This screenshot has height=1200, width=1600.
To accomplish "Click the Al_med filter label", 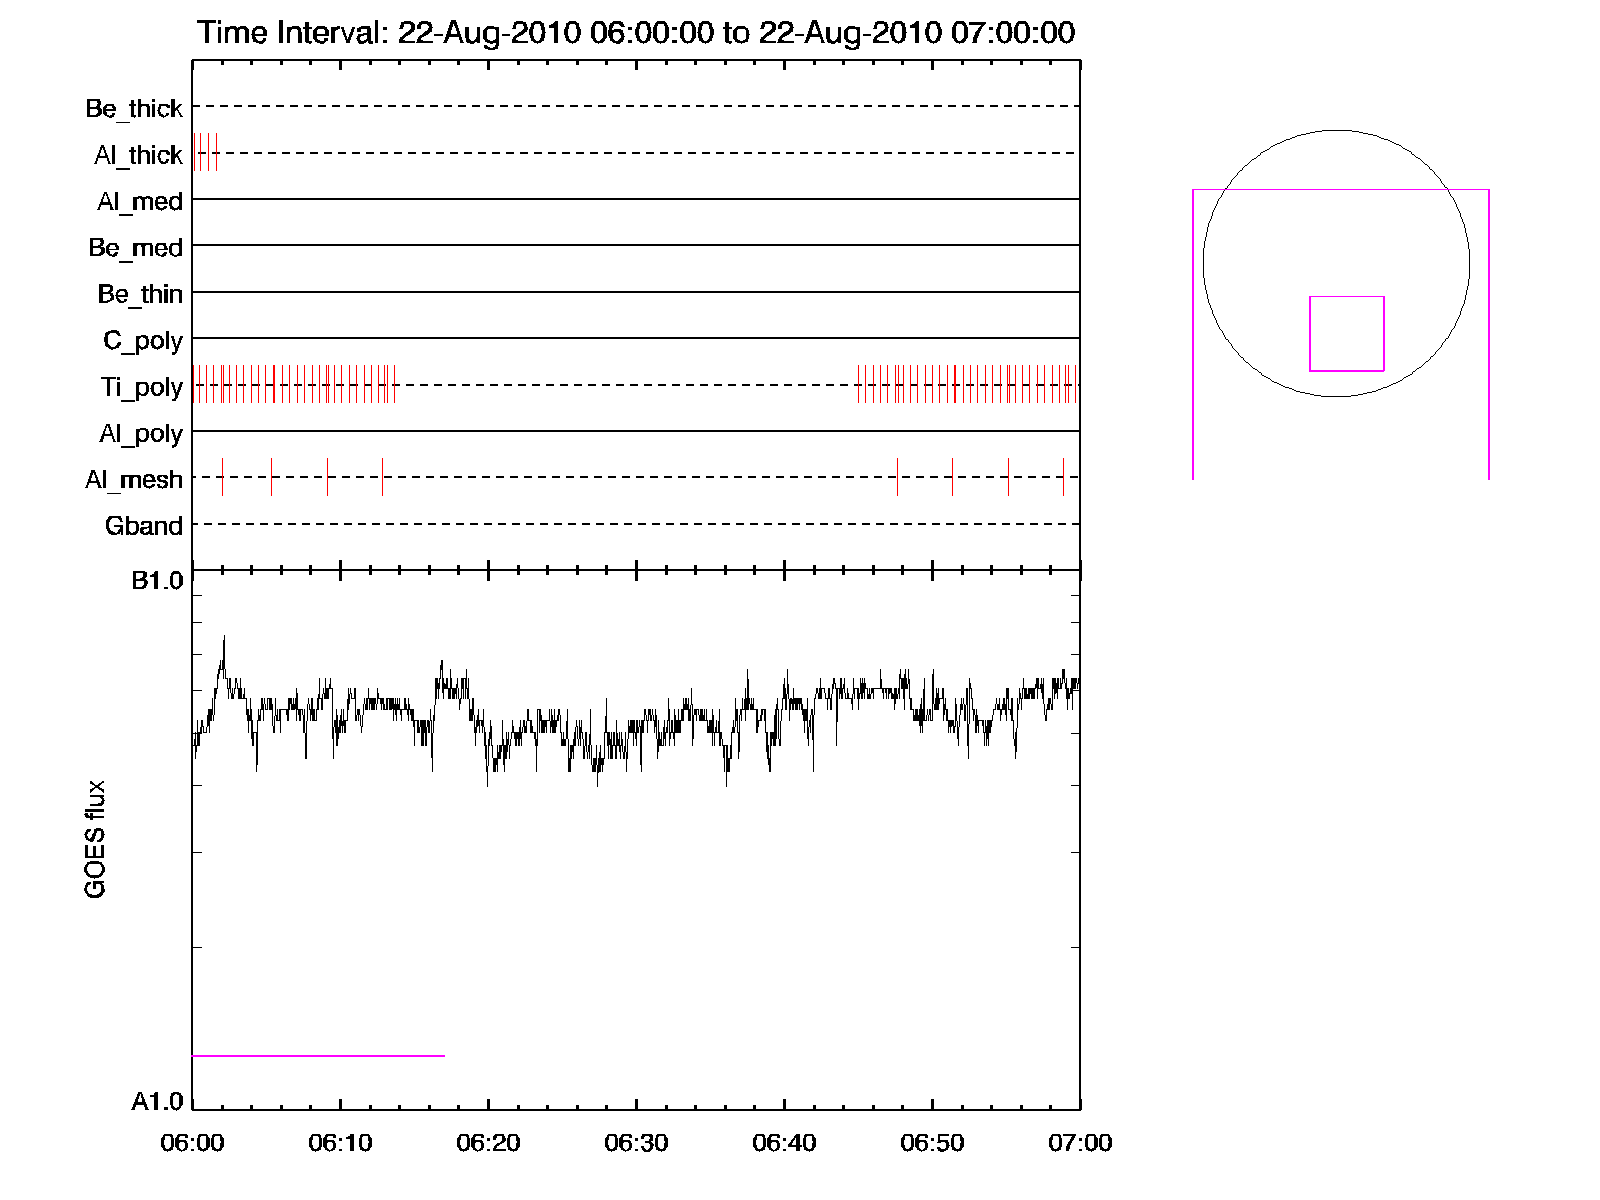I will tap(140, 201).
